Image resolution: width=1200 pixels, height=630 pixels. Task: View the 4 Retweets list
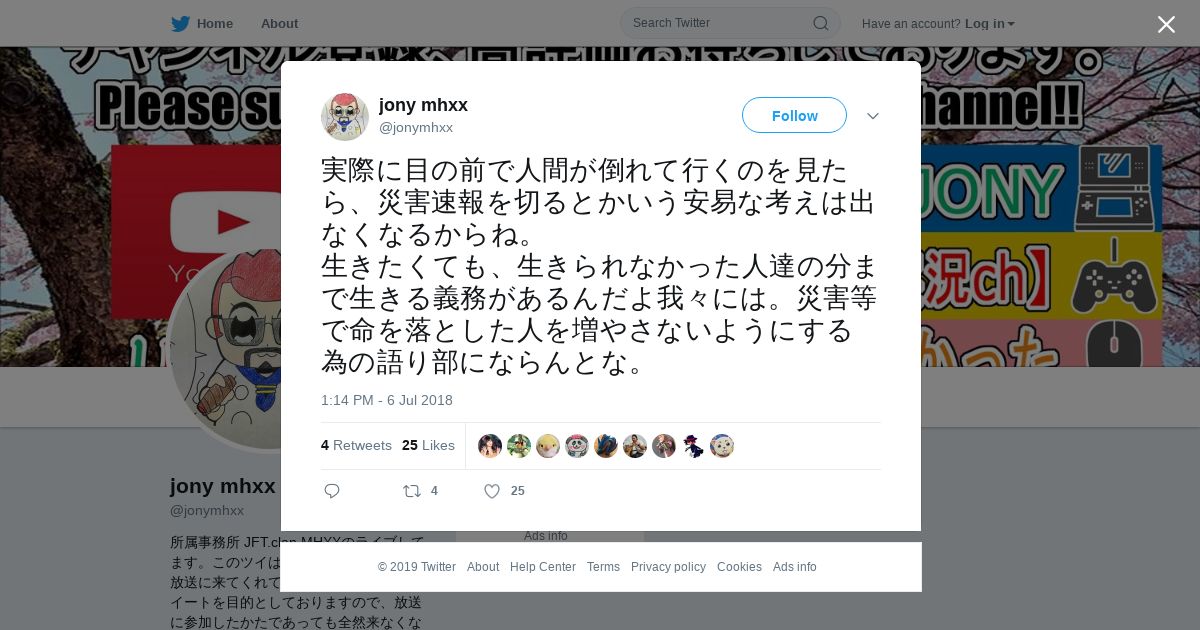pos(356,445)
